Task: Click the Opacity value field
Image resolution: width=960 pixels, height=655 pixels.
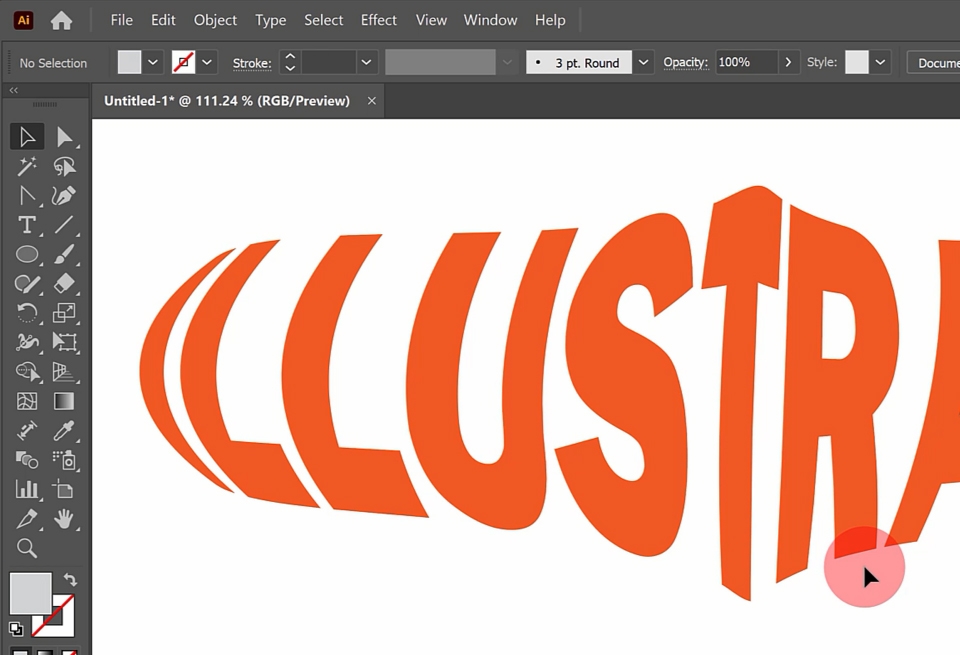Action: (746, 62)
